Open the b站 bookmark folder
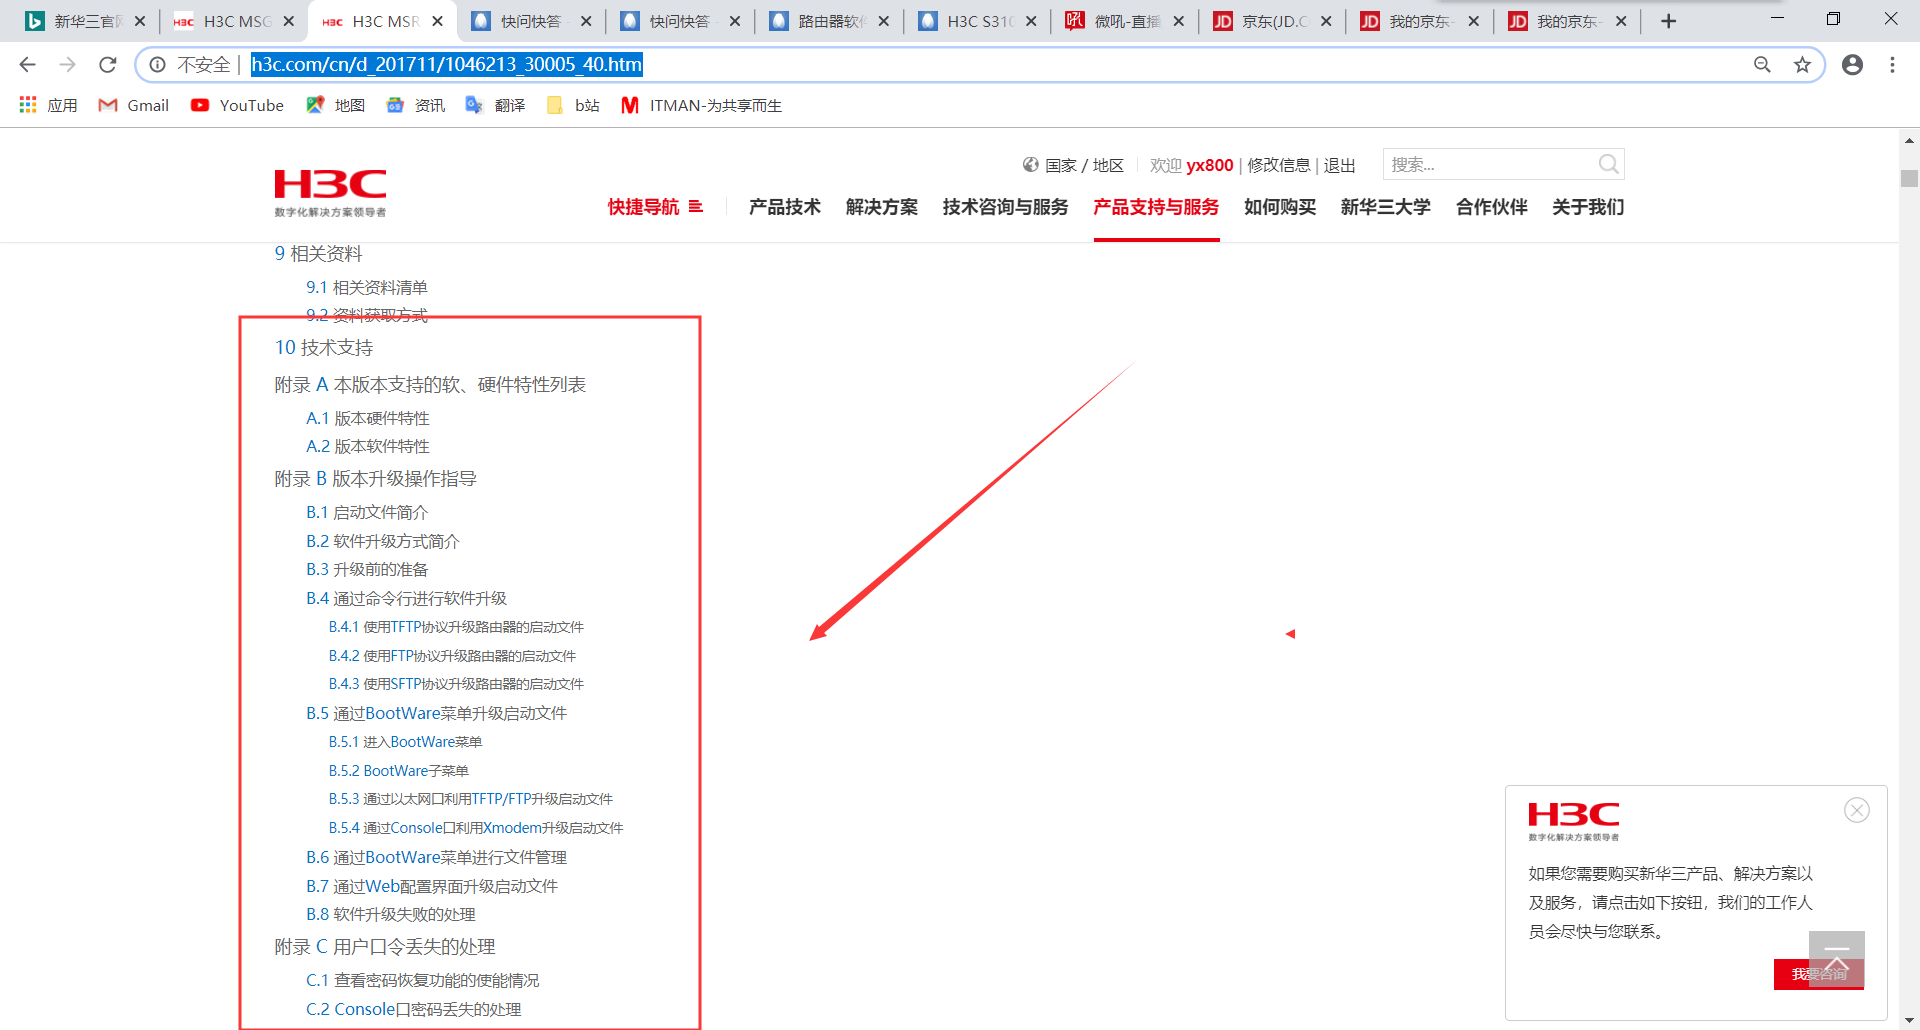Viewport: 1920px width, 1030px height. (x=573, y=105)
